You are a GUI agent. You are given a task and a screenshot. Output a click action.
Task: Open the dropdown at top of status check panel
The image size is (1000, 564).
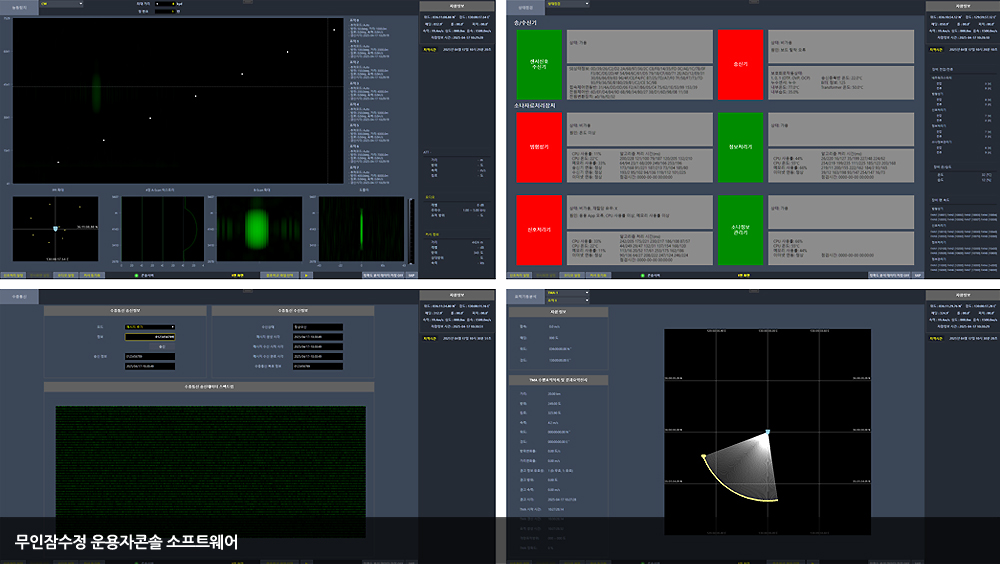pos(567,4)
